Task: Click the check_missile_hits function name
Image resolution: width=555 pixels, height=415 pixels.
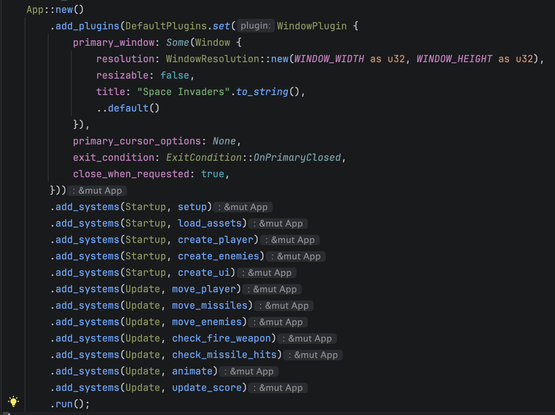Action: [x=224, y=354]
